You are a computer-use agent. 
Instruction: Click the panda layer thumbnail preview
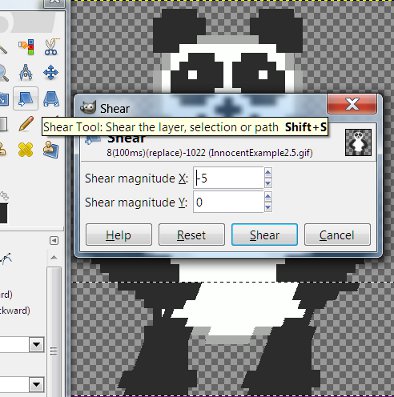pos(358,143)
